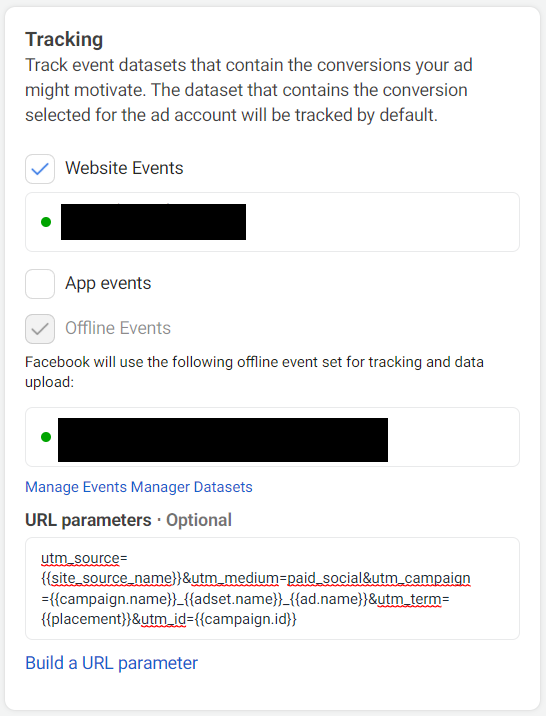This screenshot has height=716, width=546.
Task: Place cursor on {{campaign.id}} in URL field
Action: [x=246, y=619]
